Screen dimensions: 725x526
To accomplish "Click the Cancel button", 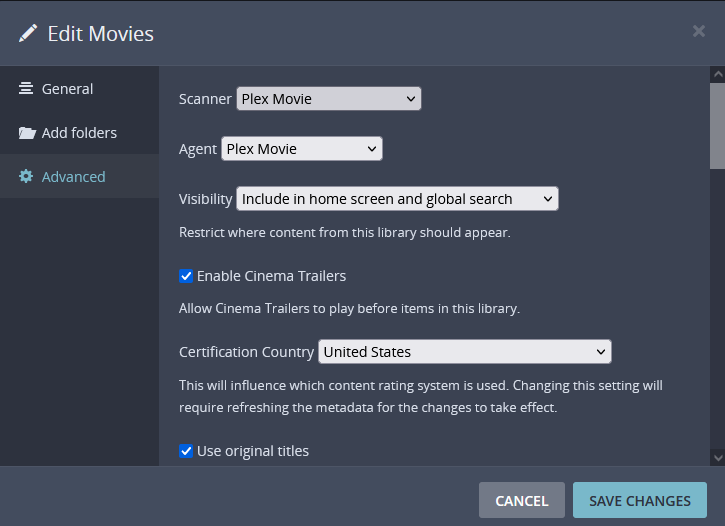I will [x=521, y=501].
